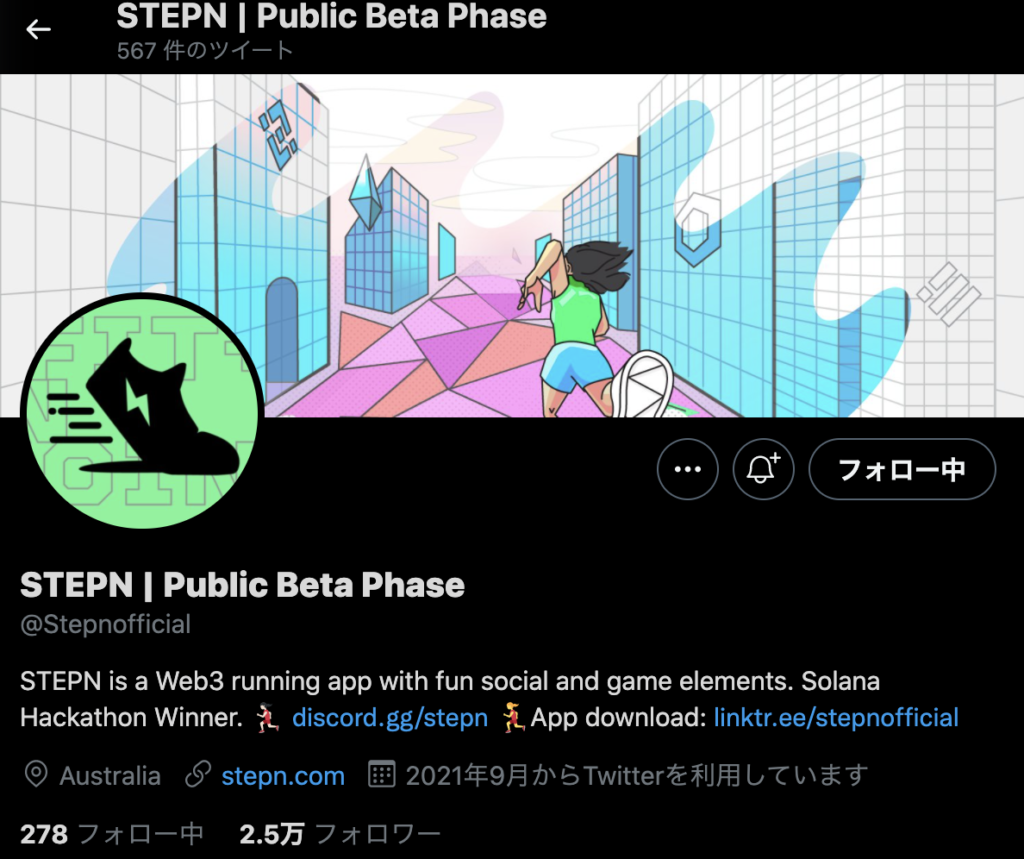
Task: Click the Australia location text
Action: pyautogui.click(x=110, y=776)
